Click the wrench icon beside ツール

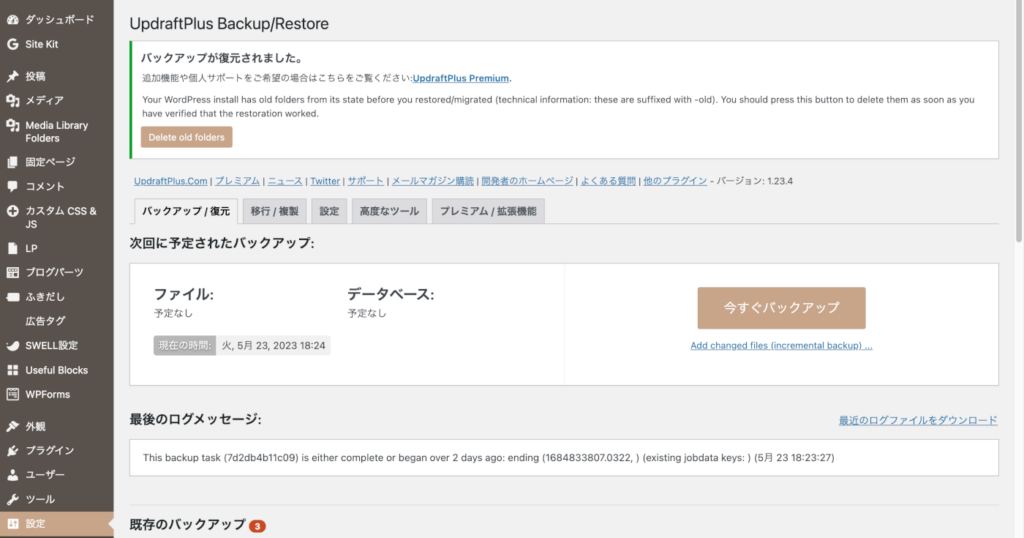pos(12,499)
